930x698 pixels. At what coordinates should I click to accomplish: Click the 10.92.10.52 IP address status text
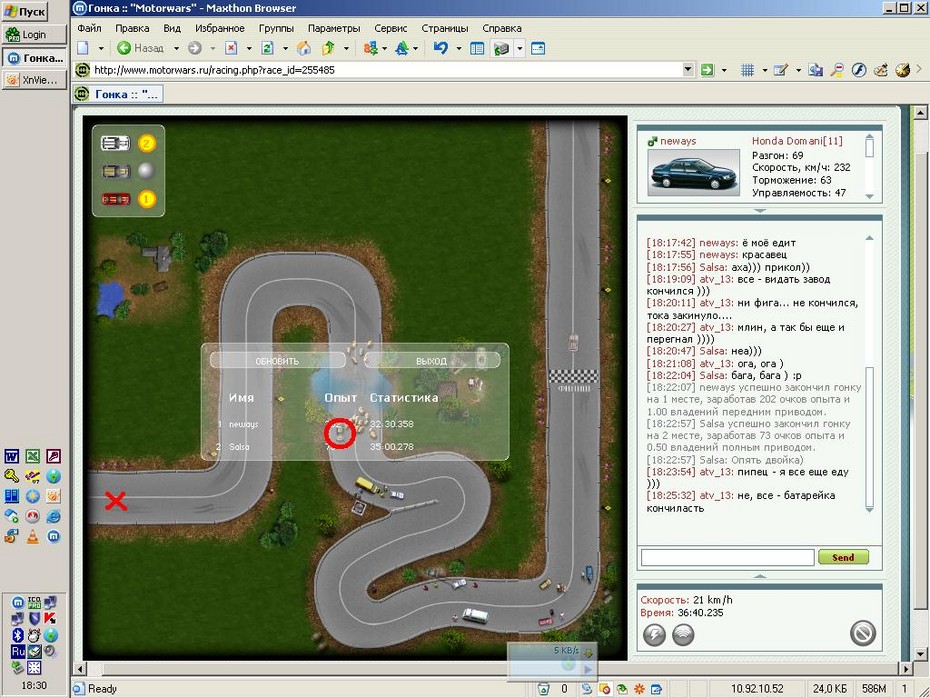(x=757, y=689)
